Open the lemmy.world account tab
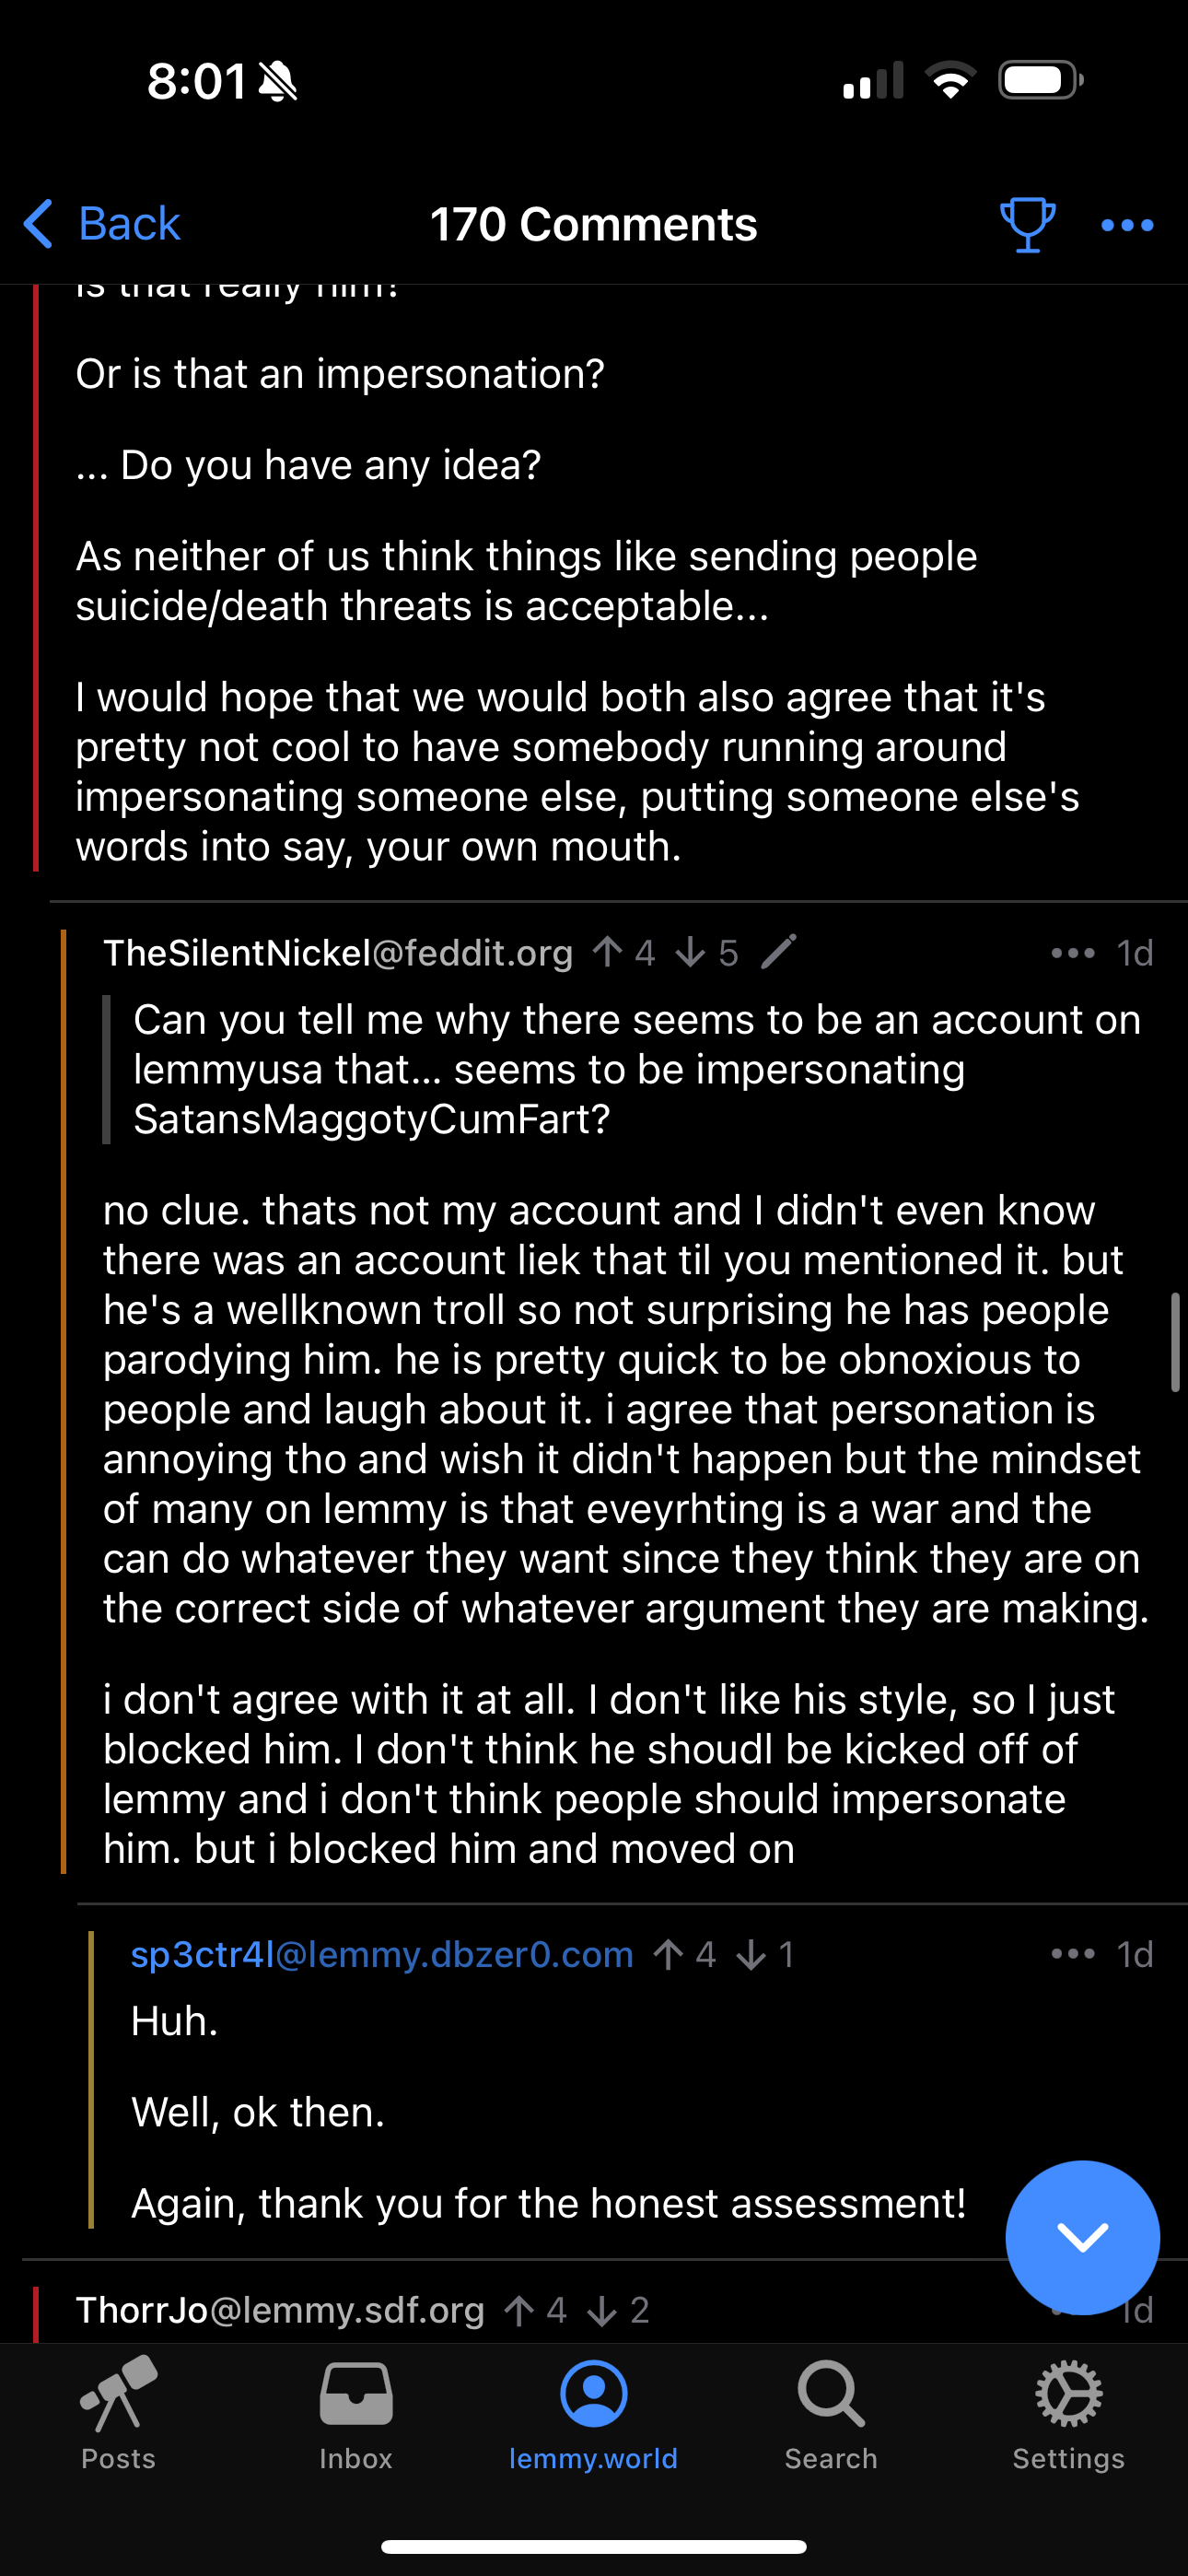 tap(593, 2413)
